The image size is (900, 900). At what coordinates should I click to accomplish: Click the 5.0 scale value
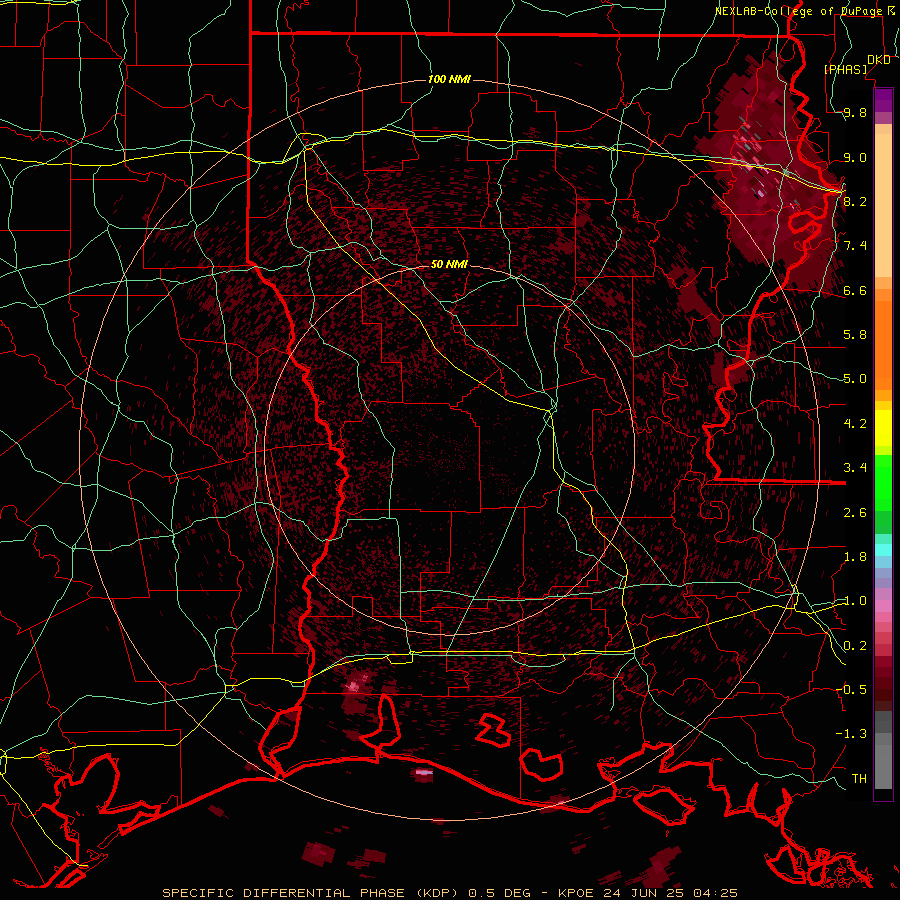[x=855, y=379]
